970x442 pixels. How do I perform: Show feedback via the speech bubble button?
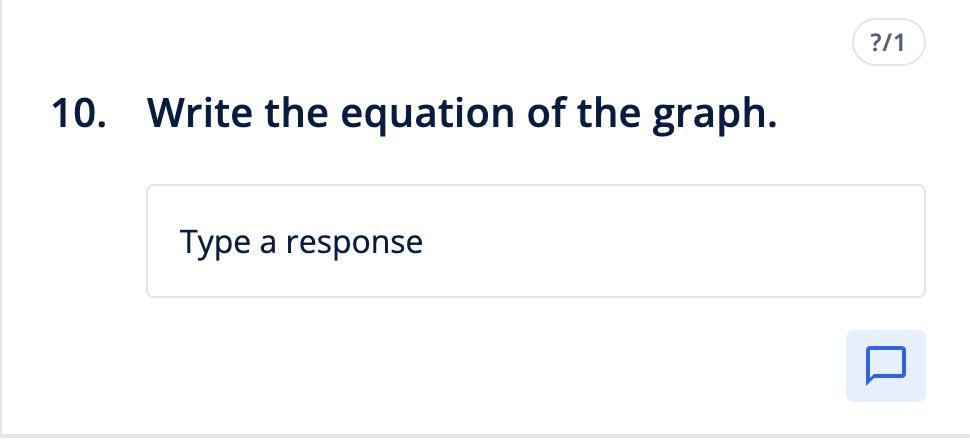[x=885, y=366]
